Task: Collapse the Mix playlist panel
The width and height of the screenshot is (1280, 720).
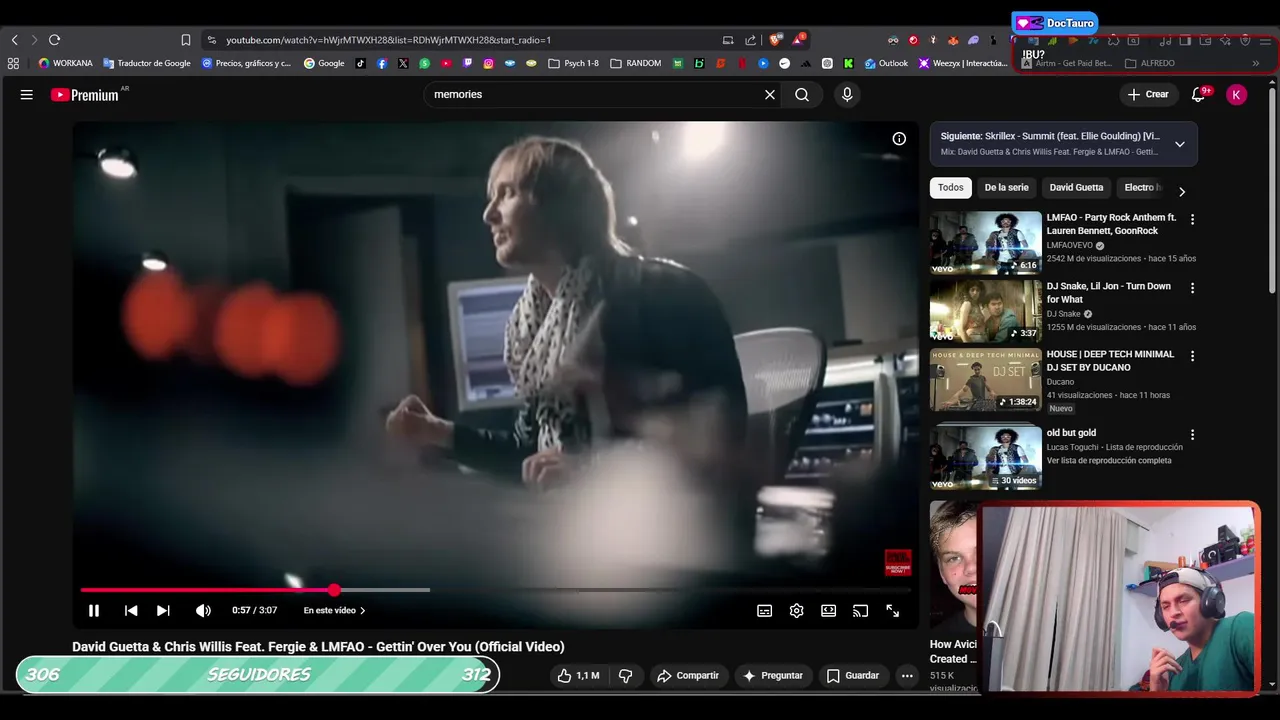Action: tap(1180, 144)
